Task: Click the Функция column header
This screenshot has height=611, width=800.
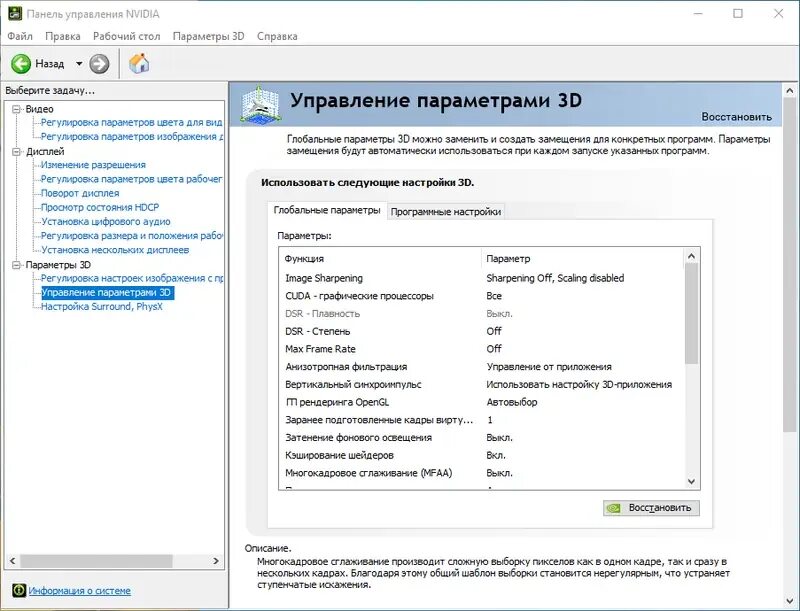Action: point(380,259)
